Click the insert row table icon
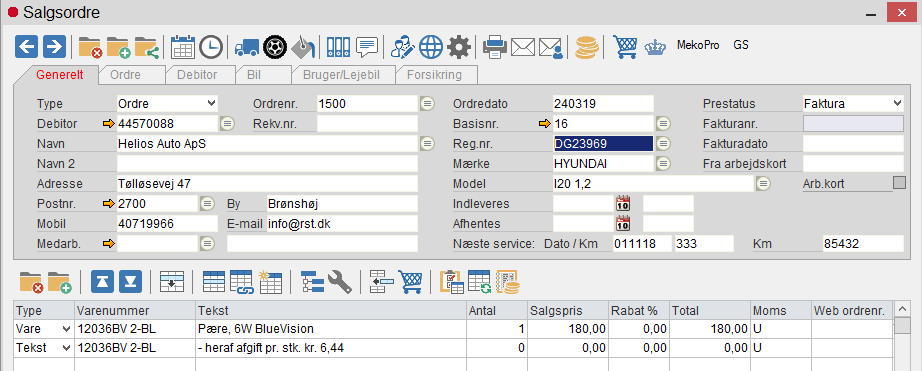This screenshot has height=371, width=922. tap(172, 282)
